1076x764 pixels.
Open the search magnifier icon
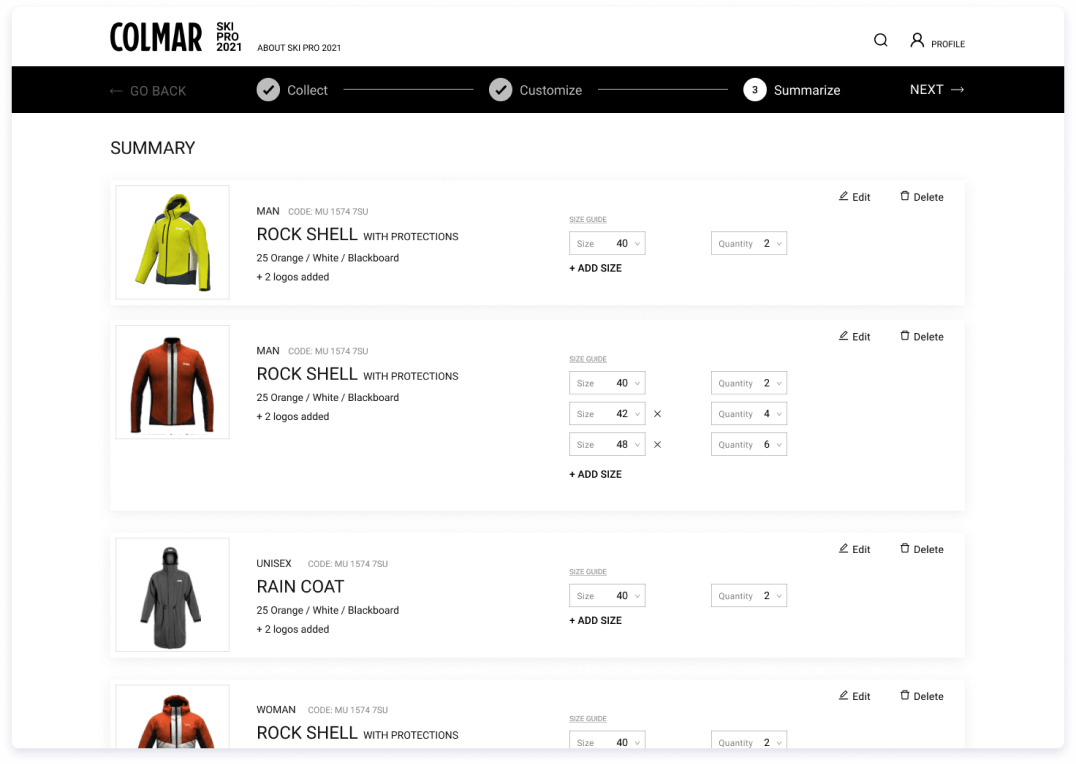880,40
